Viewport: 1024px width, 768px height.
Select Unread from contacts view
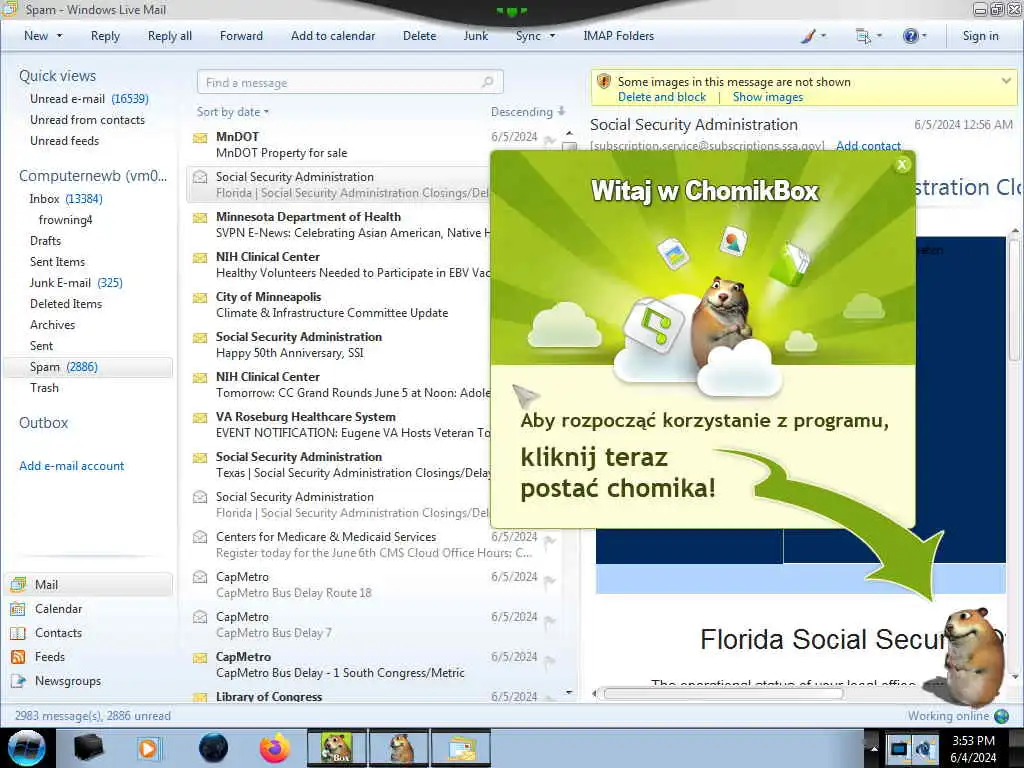[88, 120]
